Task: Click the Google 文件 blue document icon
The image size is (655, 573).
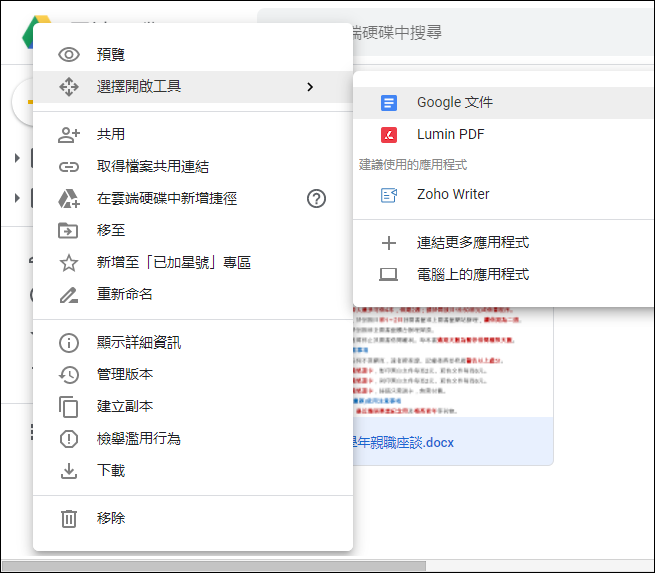Action: 388,103
